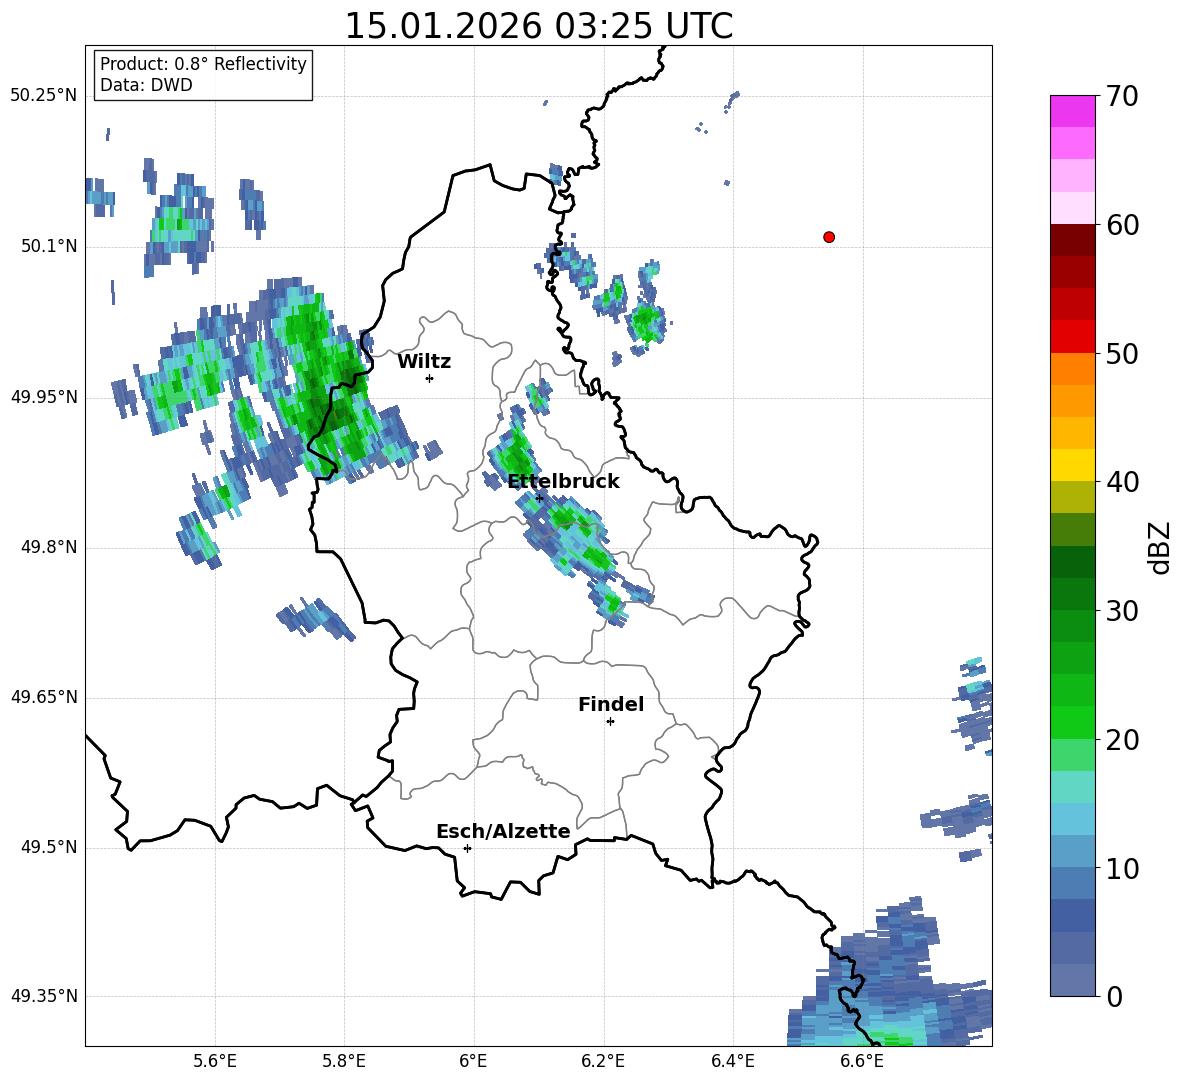Click the 50.25°N latitude label
Viewport: 1184px width, 1081px height.
coord(44,96)
